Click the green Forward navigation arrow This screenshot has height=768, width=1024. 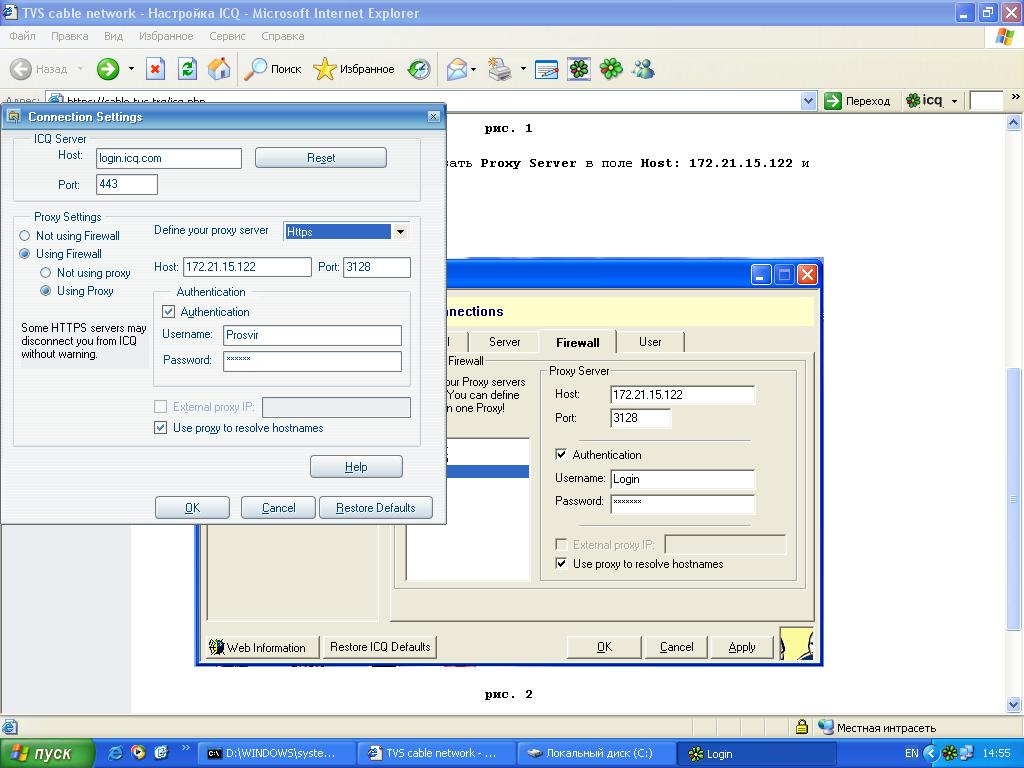pyautogui.click(x=107, y=69)
